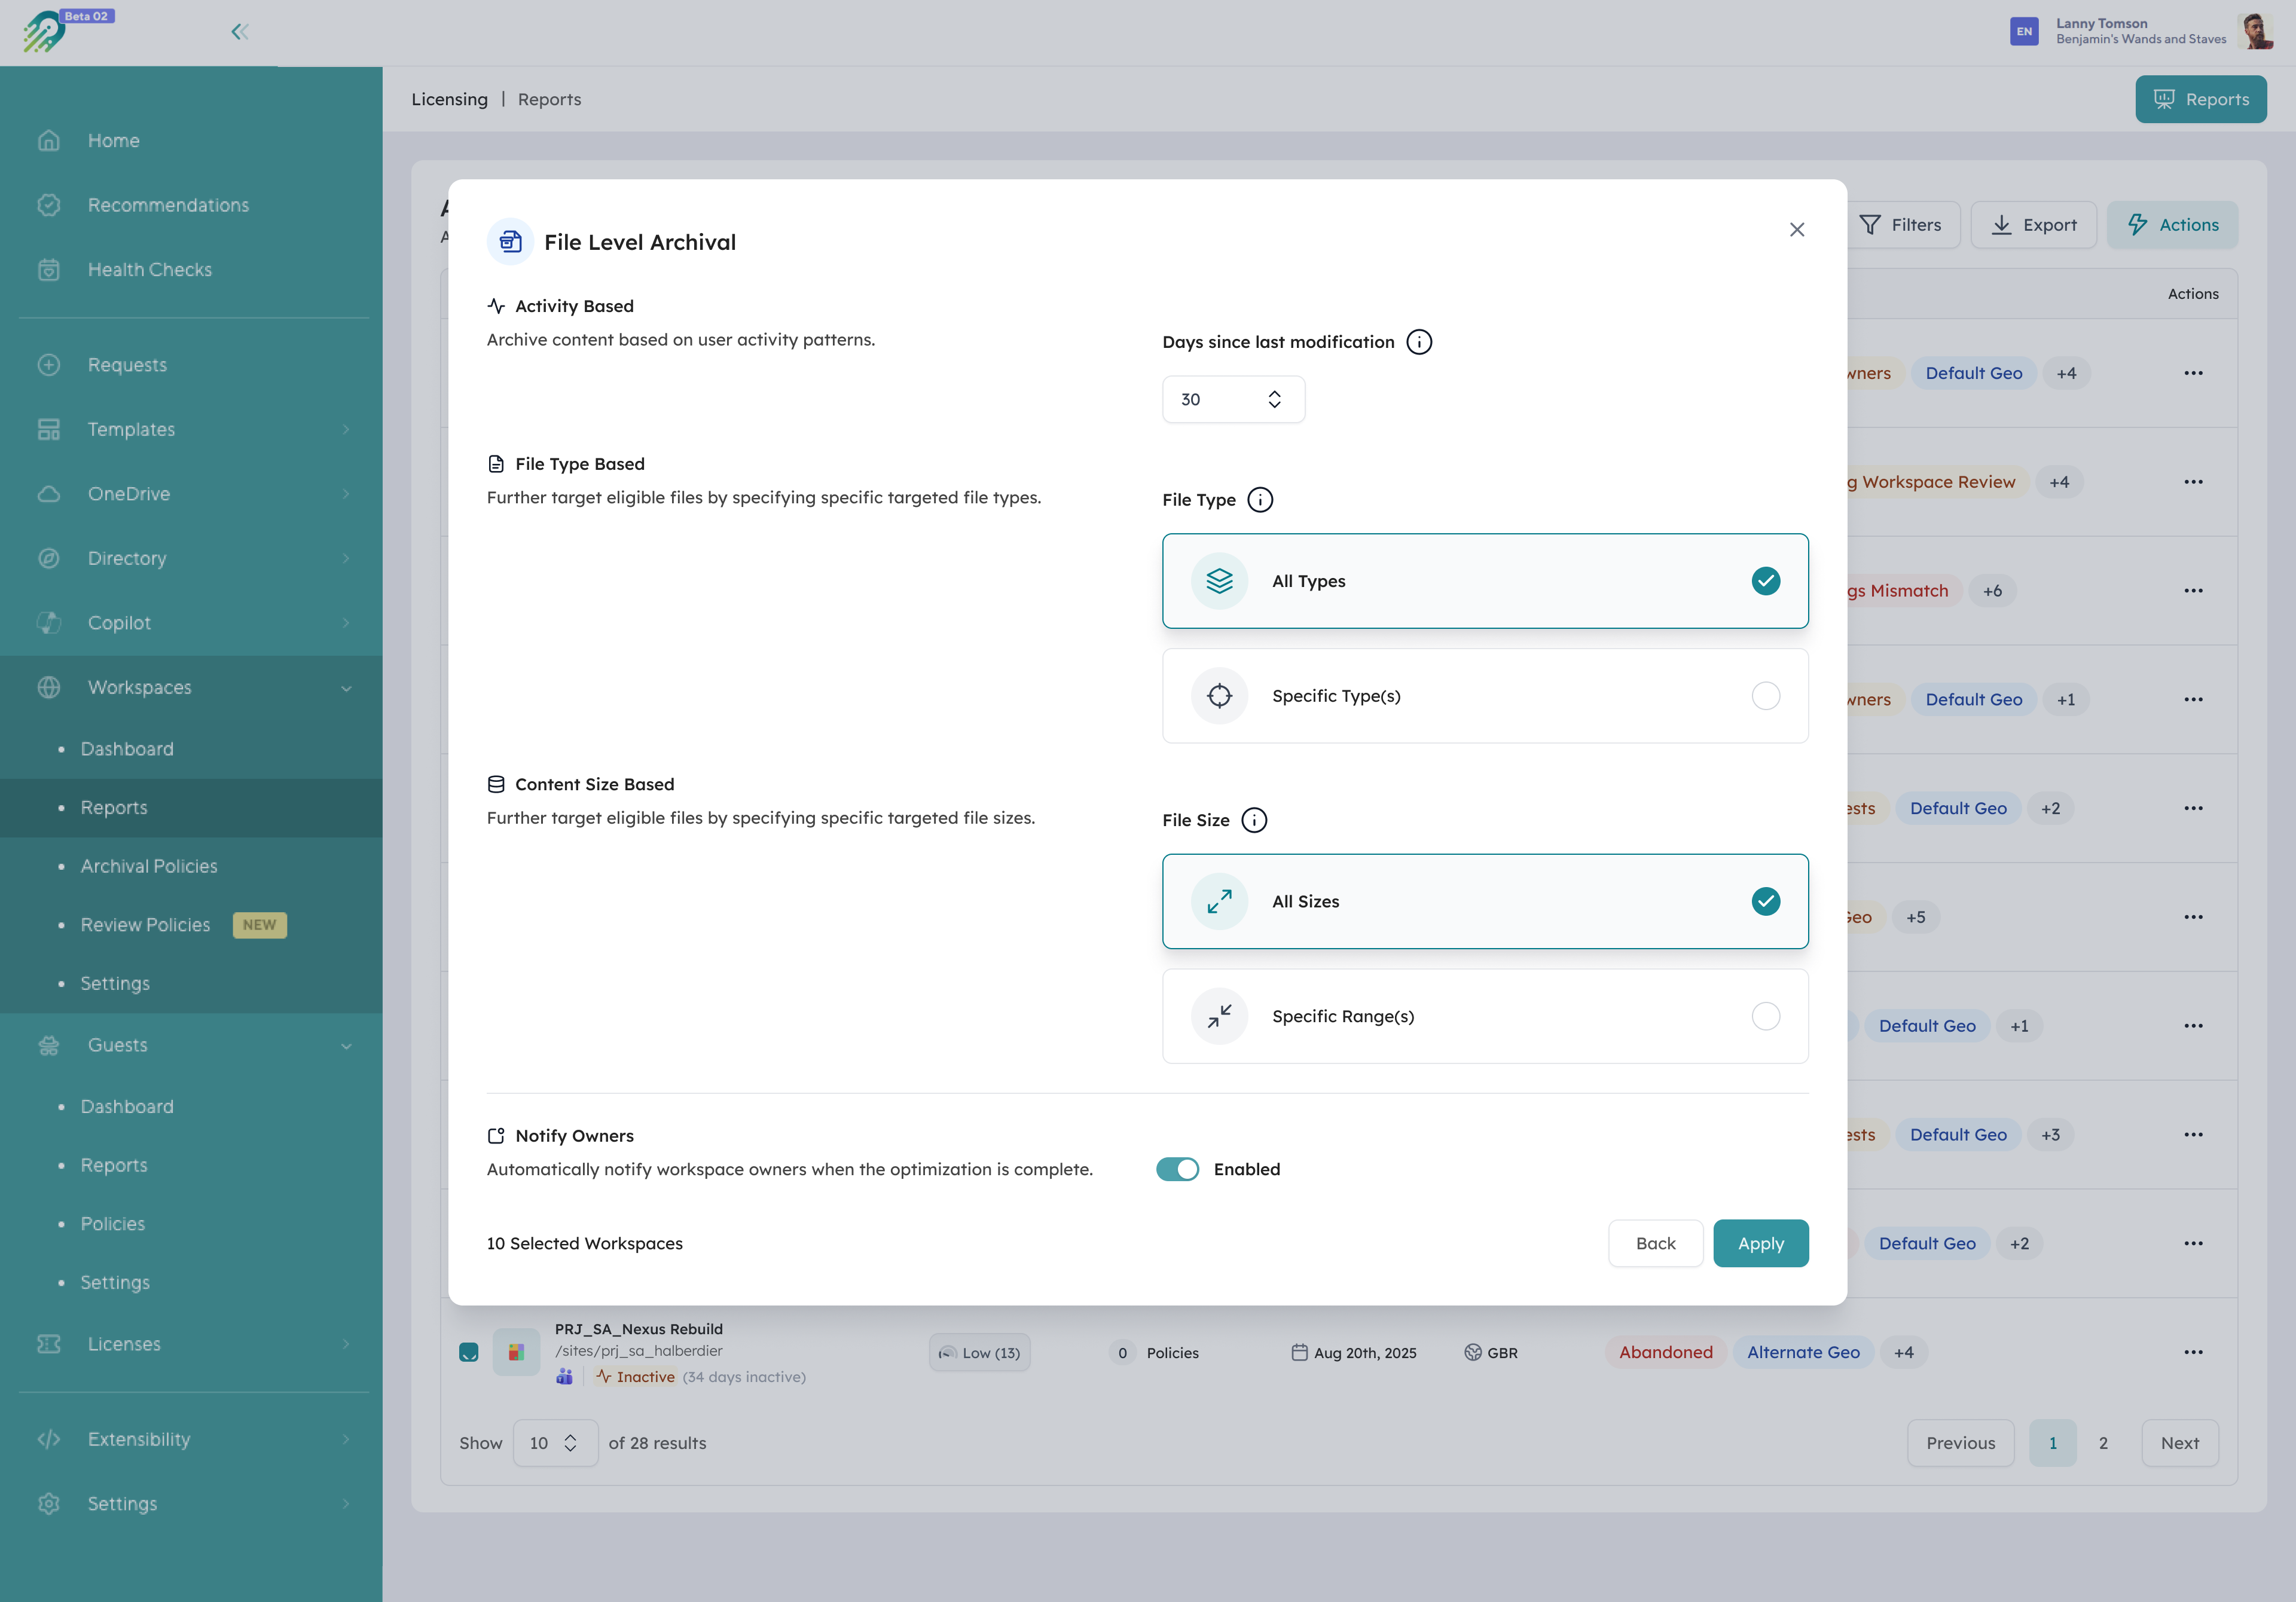
Task: Expand the Licenses menu chevron
Action: 346,1344
